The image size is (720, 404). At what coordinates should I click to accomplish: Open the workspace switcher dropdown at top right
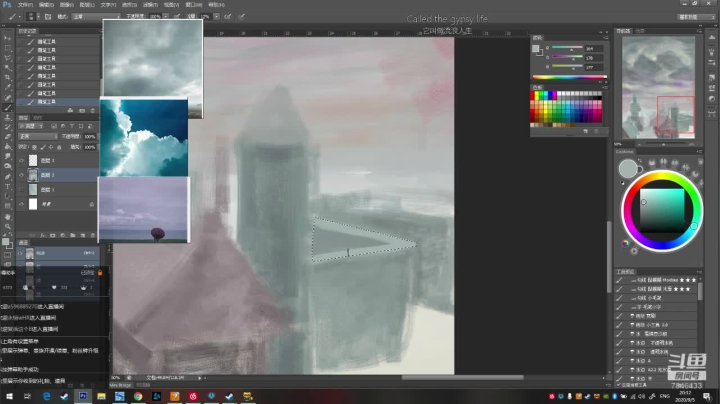point(697,17)
